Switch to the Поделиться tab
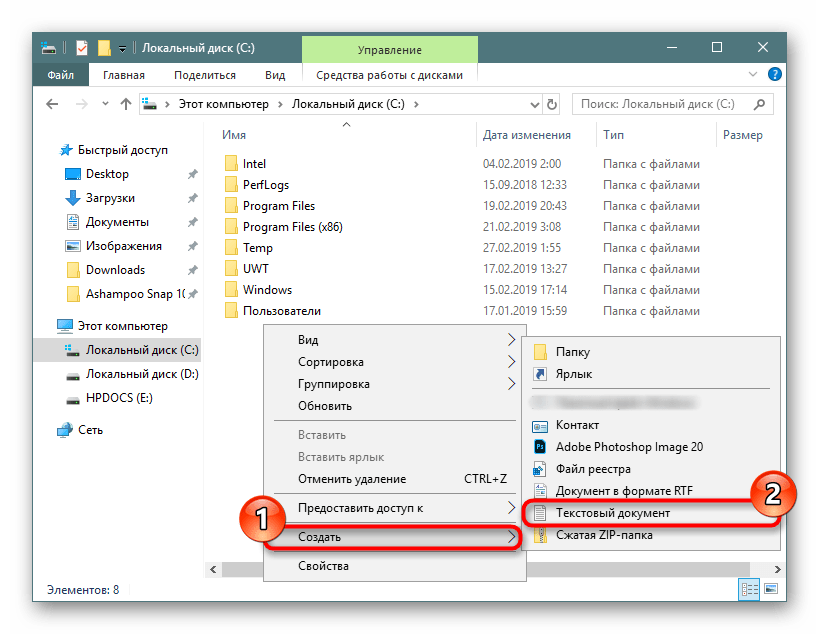This screenshot has width=819, height=634. point(204,75)
